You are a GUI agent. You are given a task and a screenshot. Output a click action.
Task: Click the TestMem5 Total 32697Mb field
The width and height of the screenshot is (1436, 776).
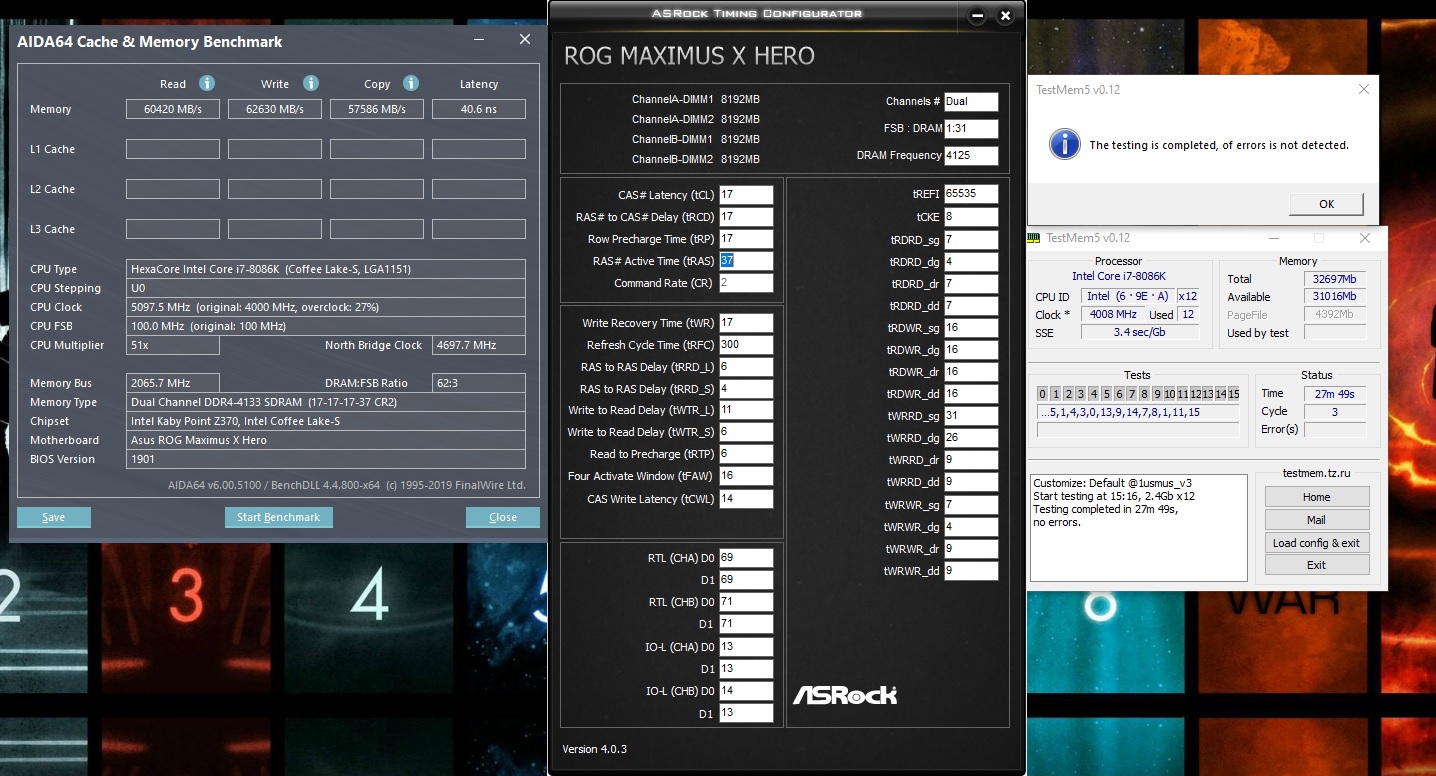point(1335,279)
